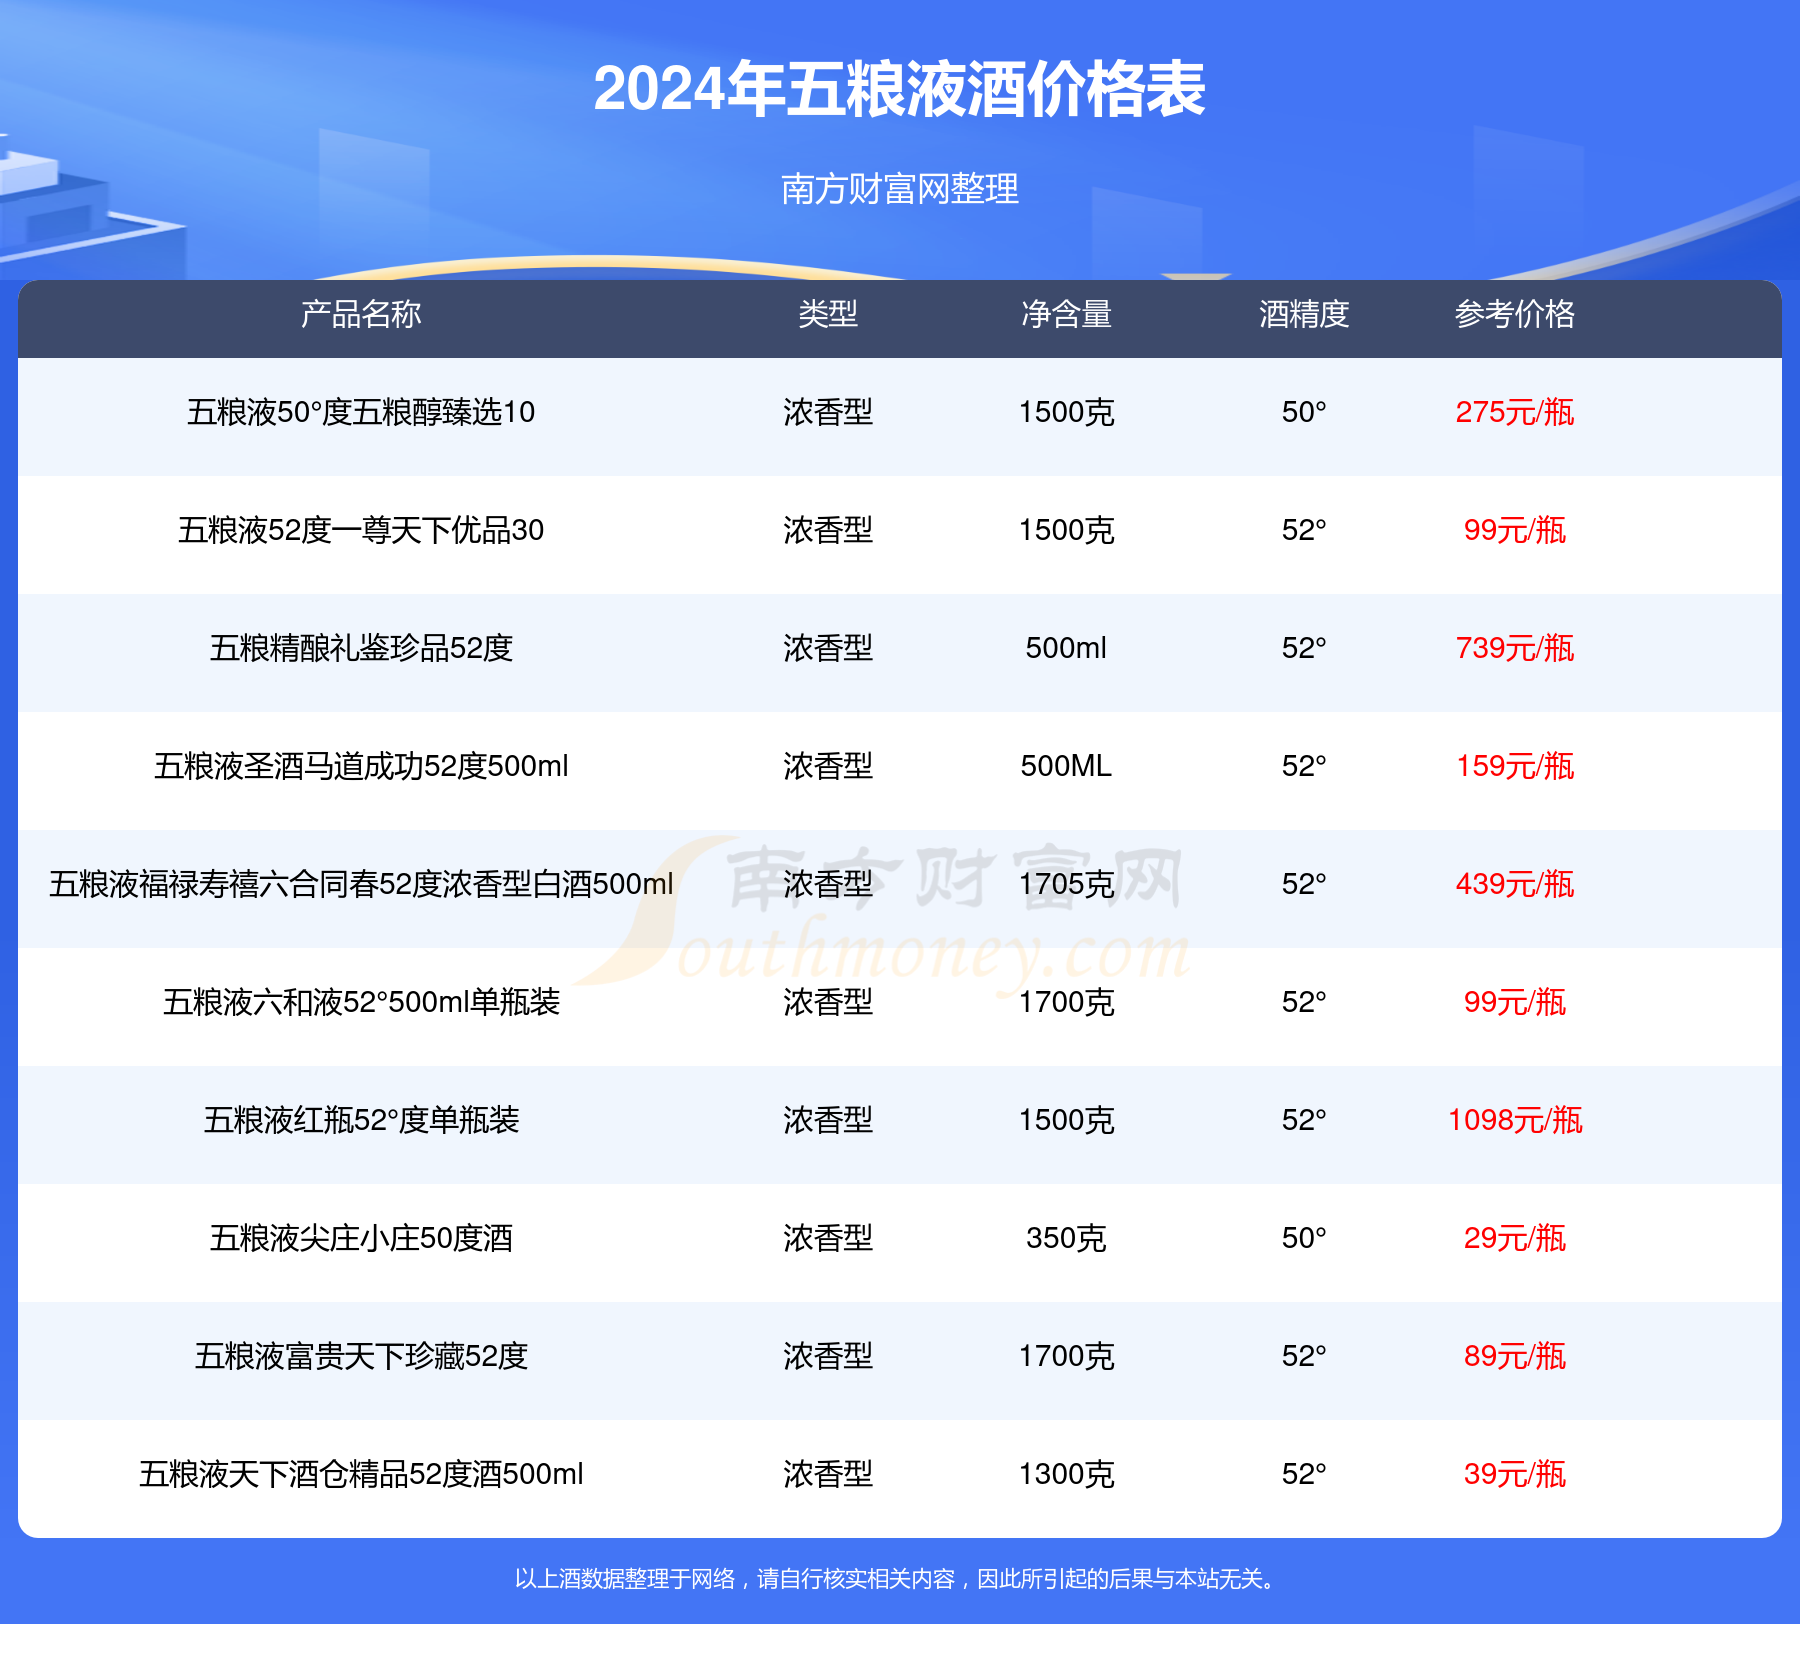Click the price 159元/瓶

pos(1515,766)
